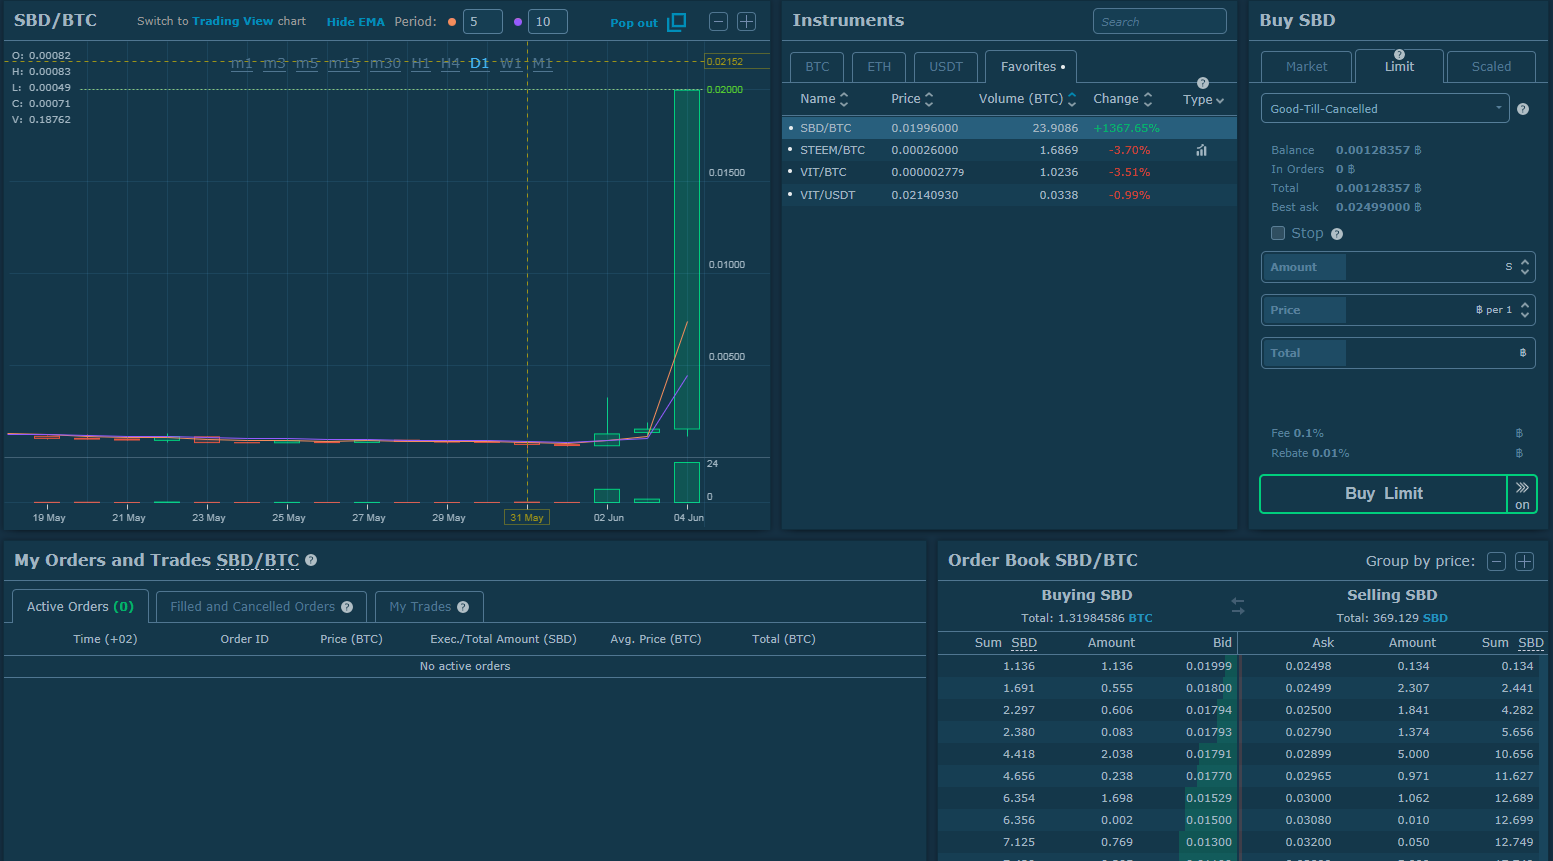Image resolution: width=1553 pixels, height=861 pixels.
Task: Select the VIT/USDT instrument
Action: coord(1009,195)
